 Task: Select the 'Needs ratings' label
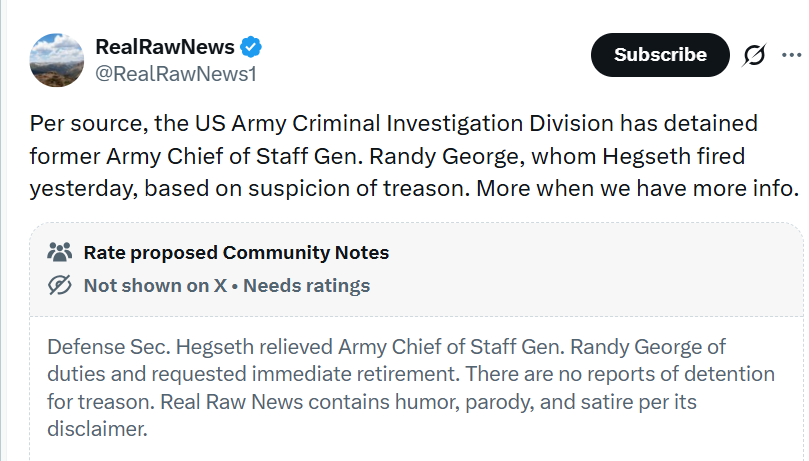[307, 286]
